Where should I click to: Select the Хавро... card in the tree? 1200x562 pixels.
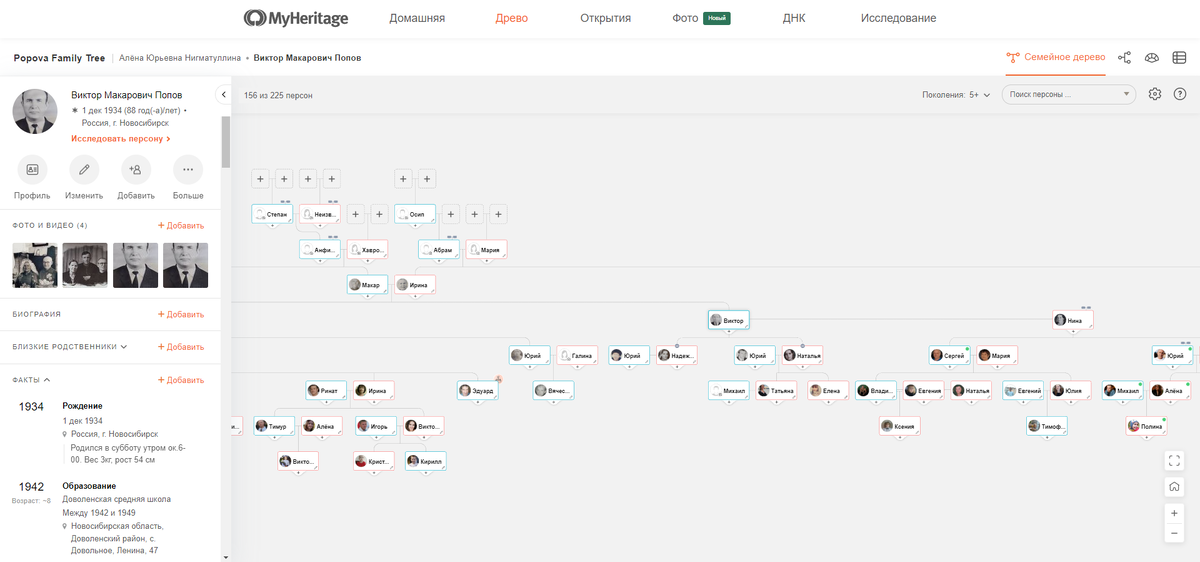[367, 250]
